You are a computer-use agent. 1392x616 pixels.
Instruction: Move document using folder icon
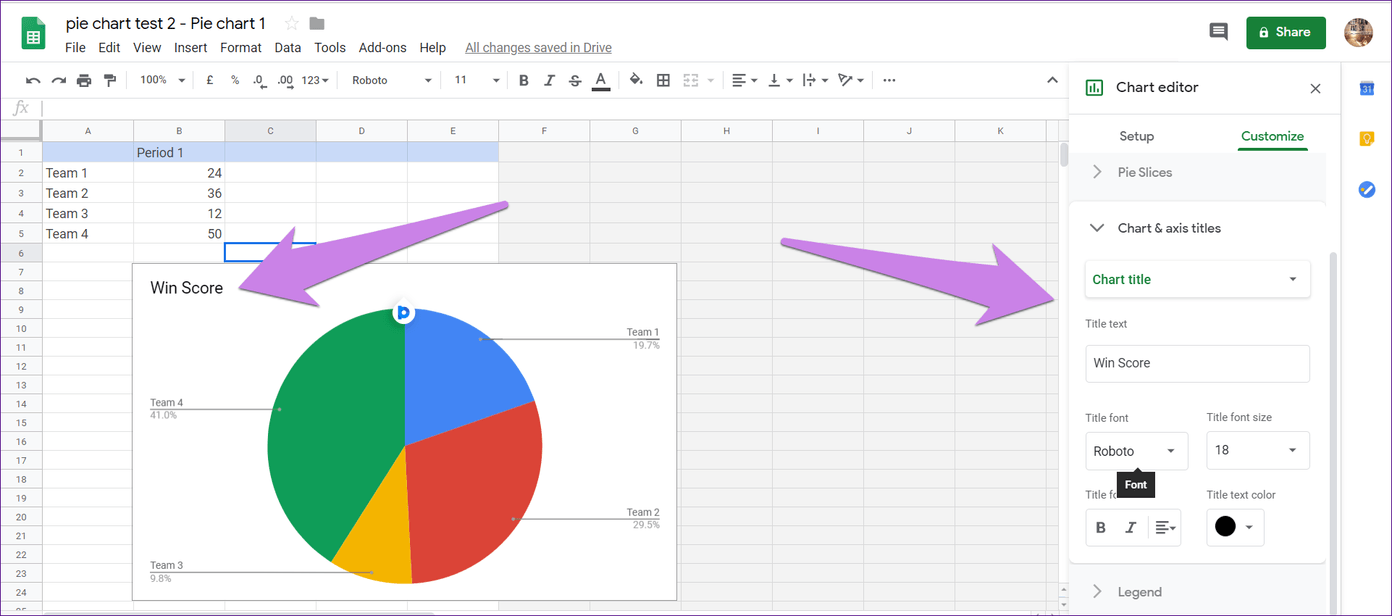[317, 23]
